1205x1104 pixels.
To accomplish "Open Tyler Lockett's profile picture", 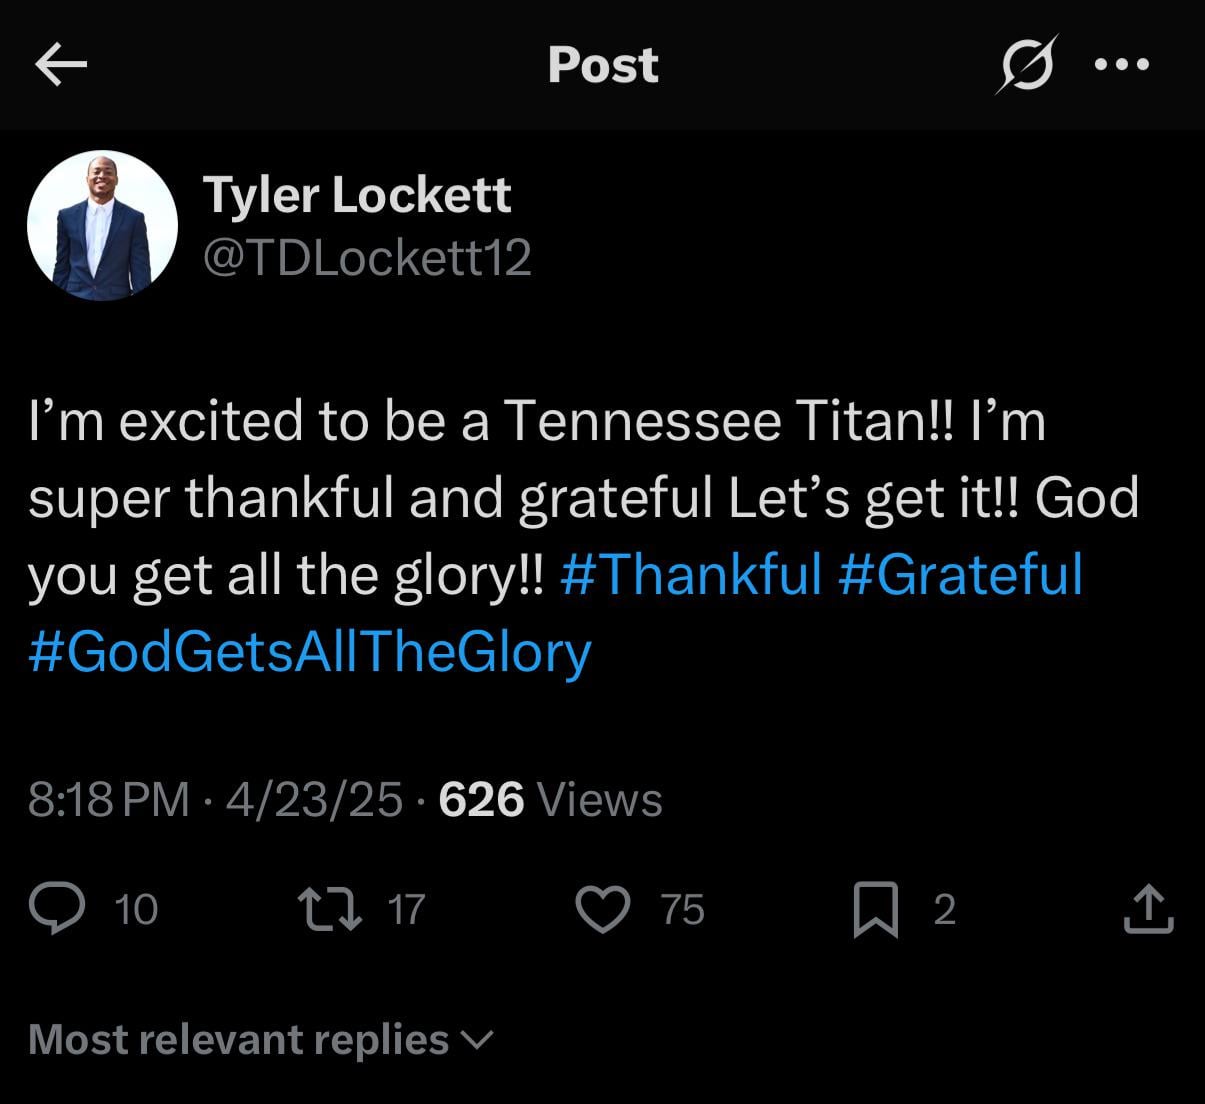I will 102,226.
